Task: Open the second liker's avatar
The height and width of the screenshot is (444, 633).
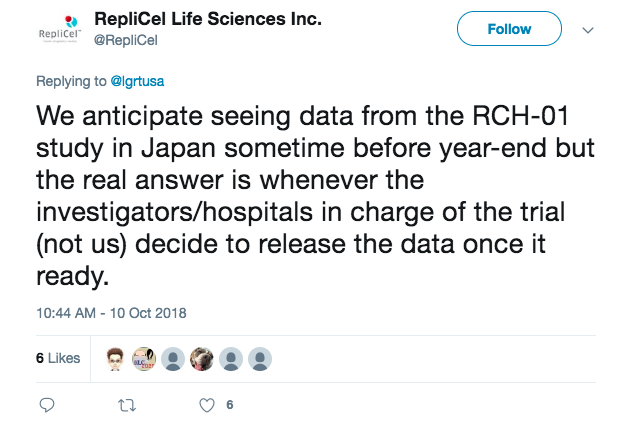Action: coord(144,358)
